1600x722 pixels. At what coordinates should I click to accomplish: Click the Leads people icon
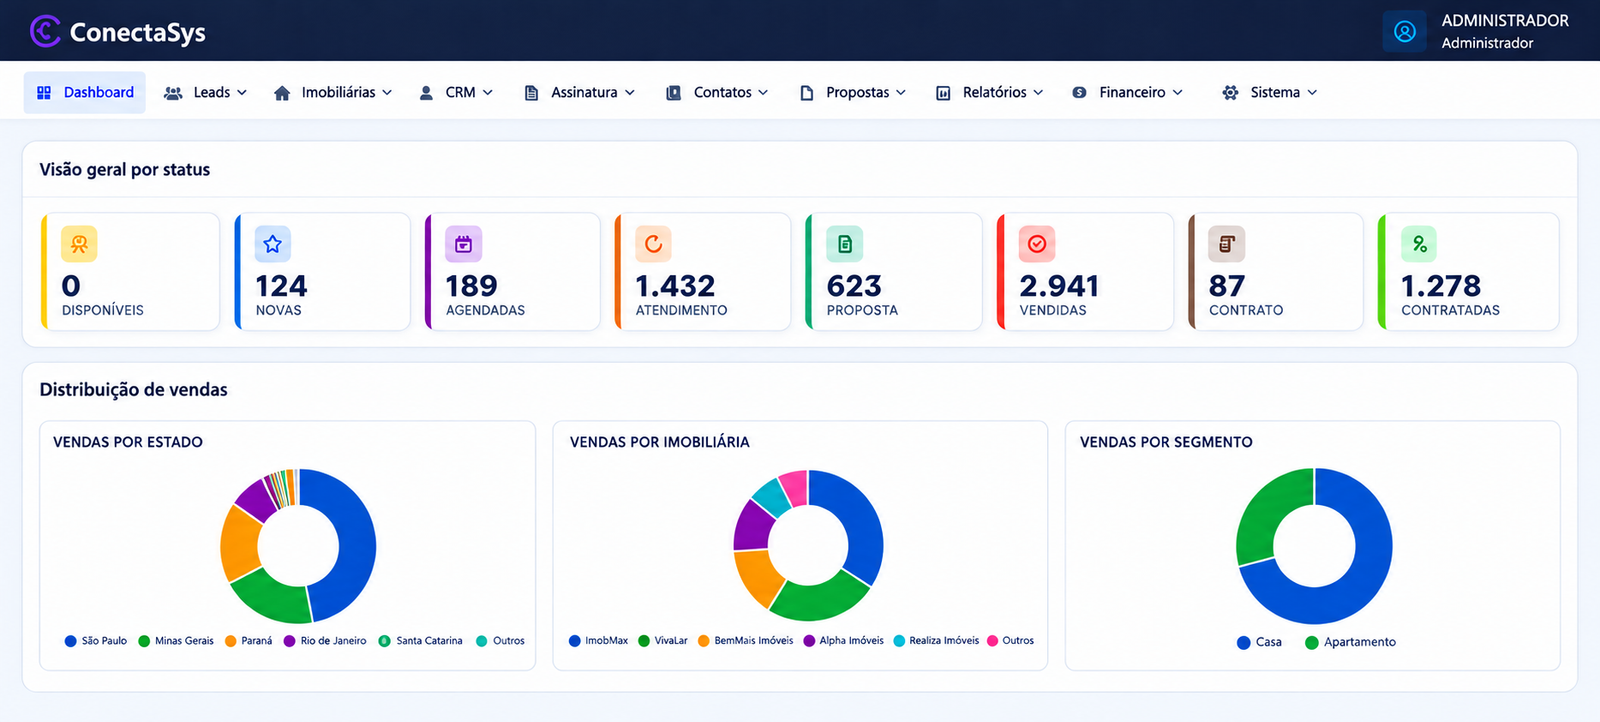173,93
